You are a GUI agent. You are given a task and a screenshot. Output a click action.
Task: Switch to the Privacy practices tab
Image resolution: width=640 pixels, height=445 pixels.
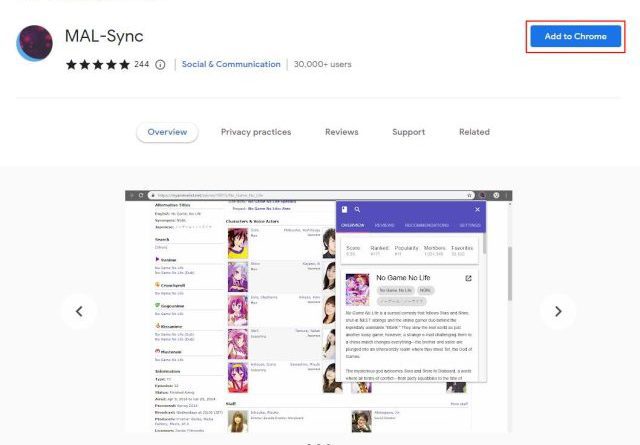(x=256, y=132)
